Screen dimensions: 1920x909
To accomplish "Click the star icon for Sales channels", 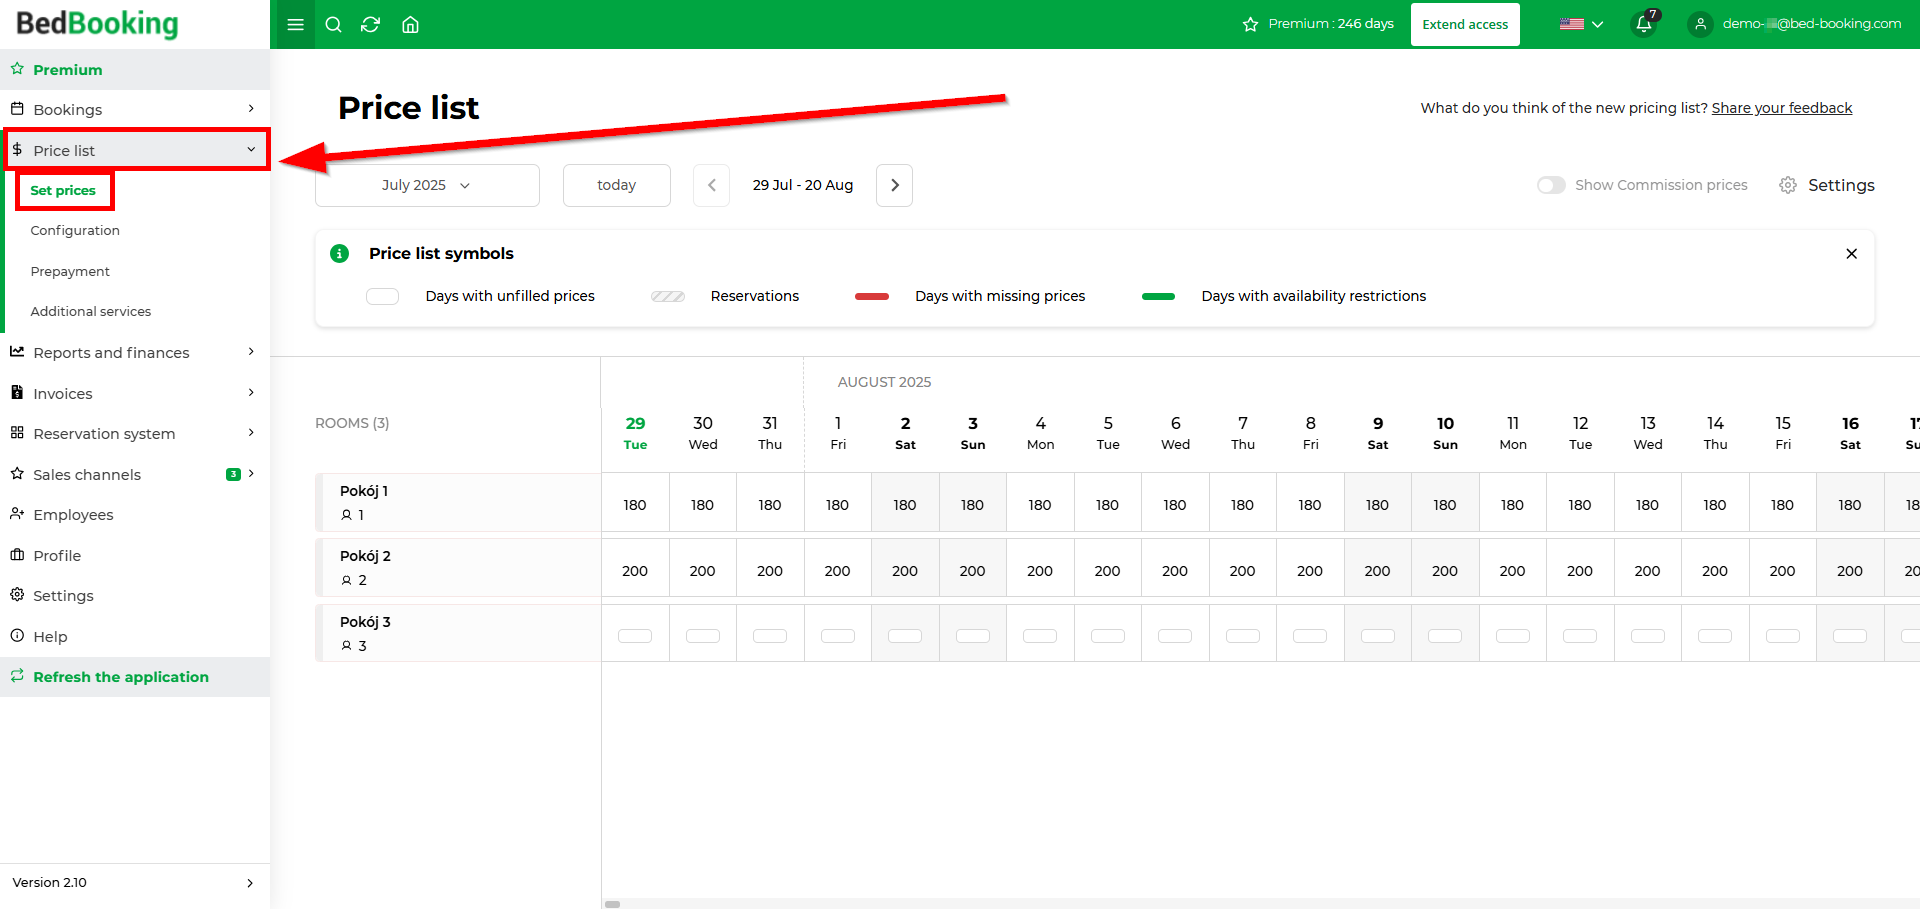I will [x=17, y=473].
